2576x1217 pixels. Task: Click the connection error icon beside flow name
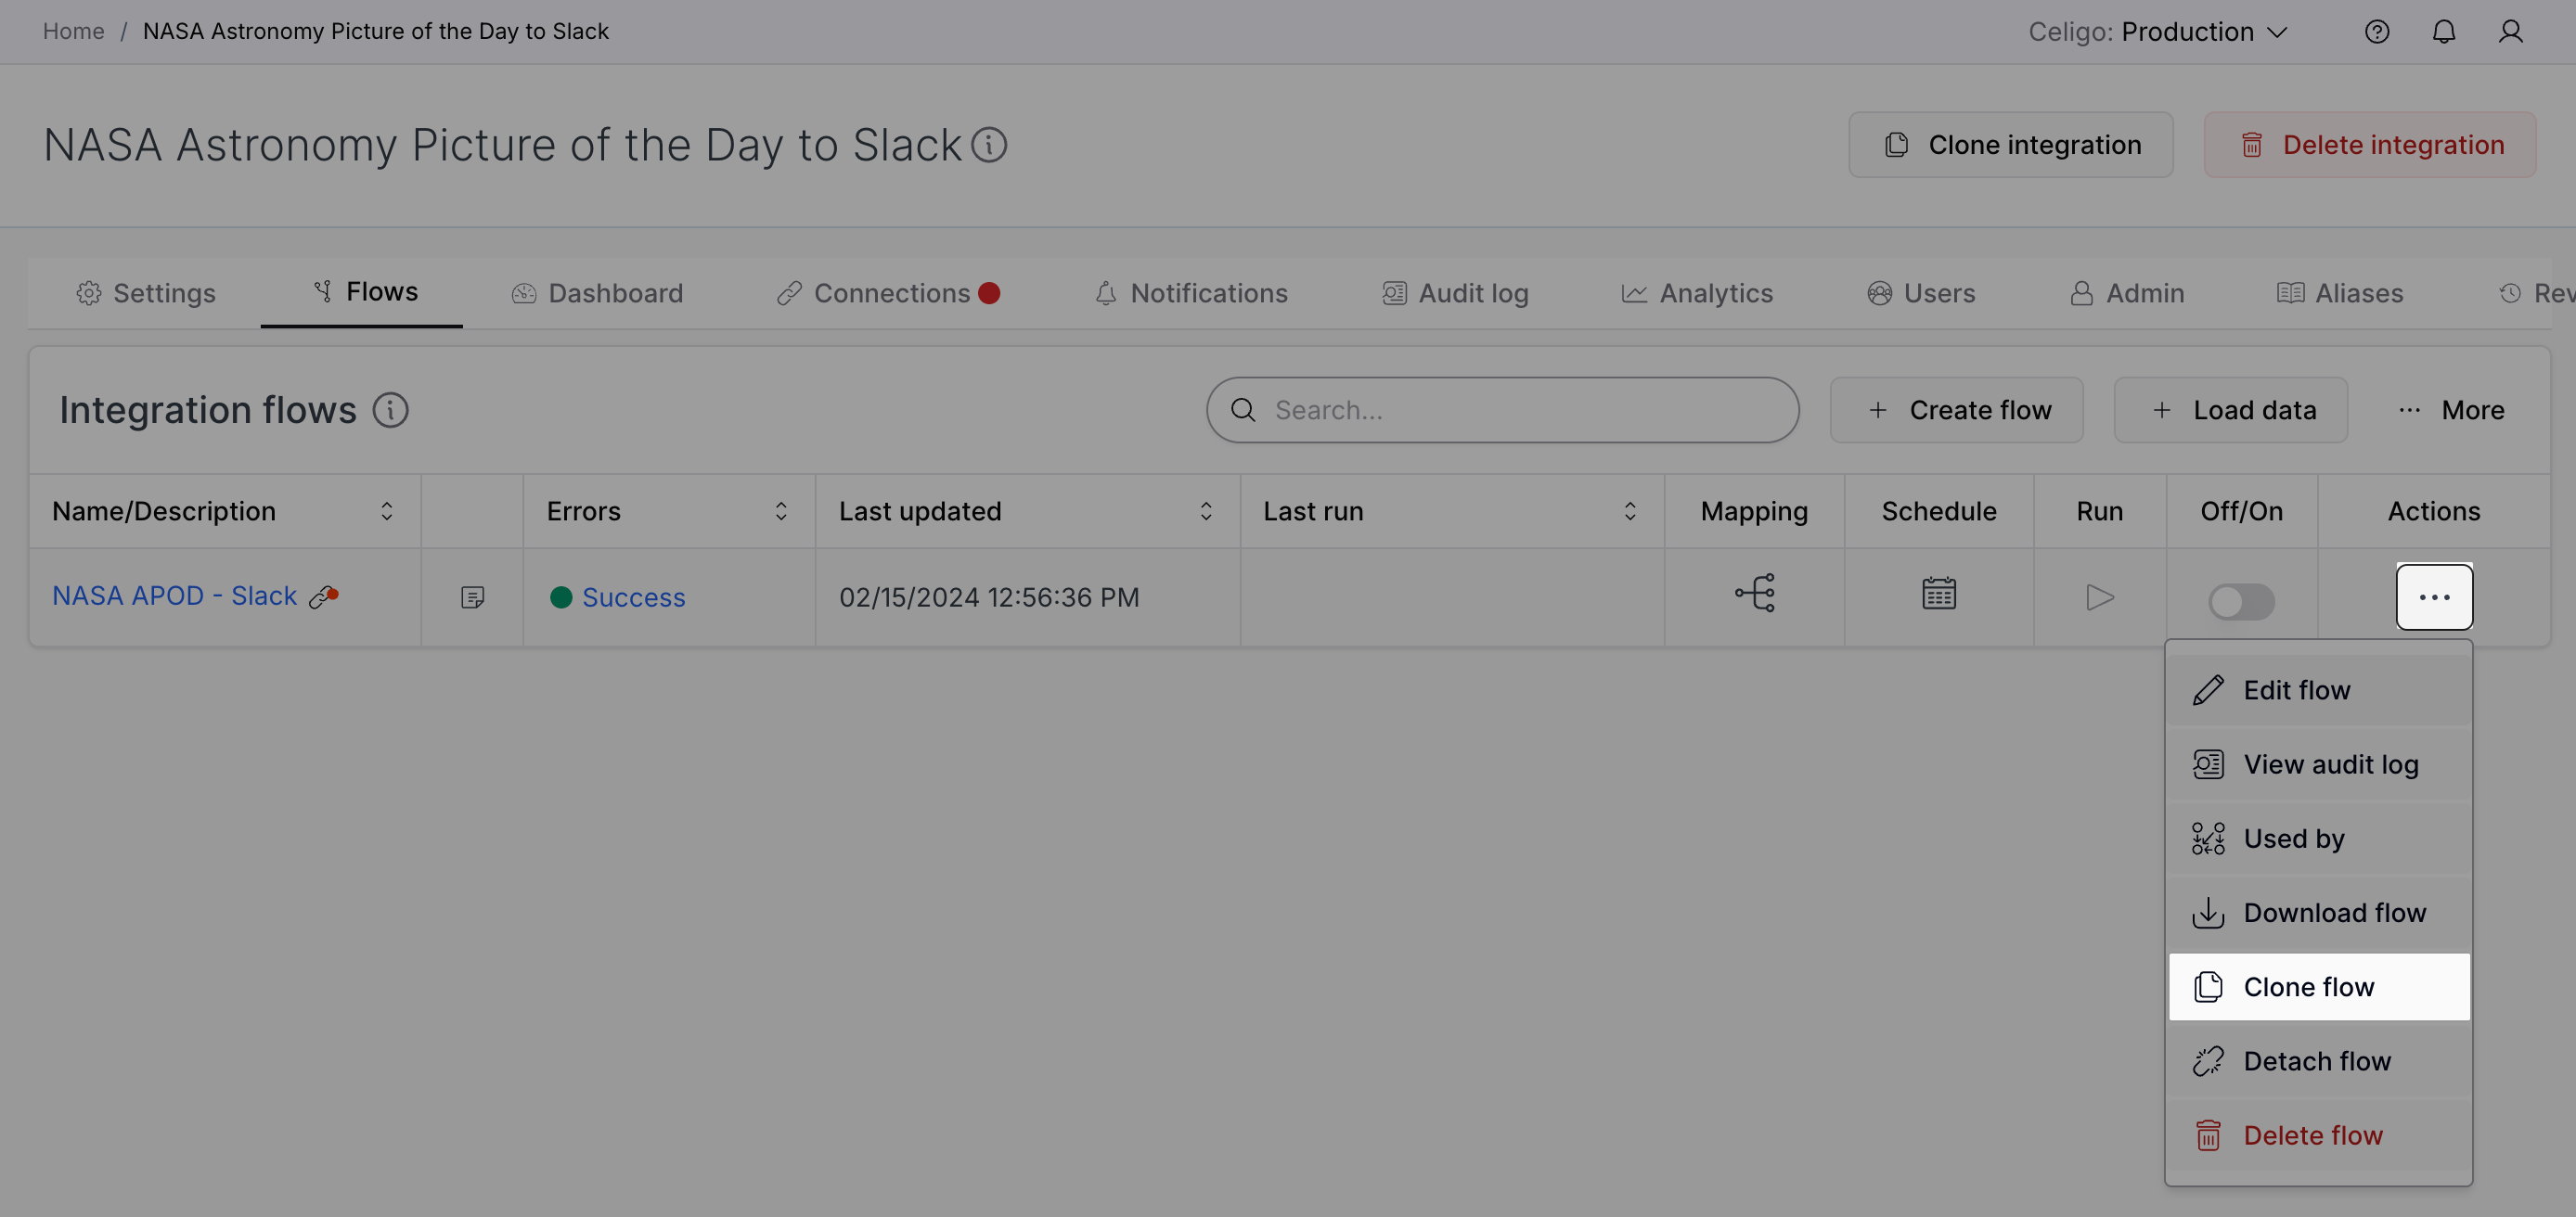pos(324,596)
